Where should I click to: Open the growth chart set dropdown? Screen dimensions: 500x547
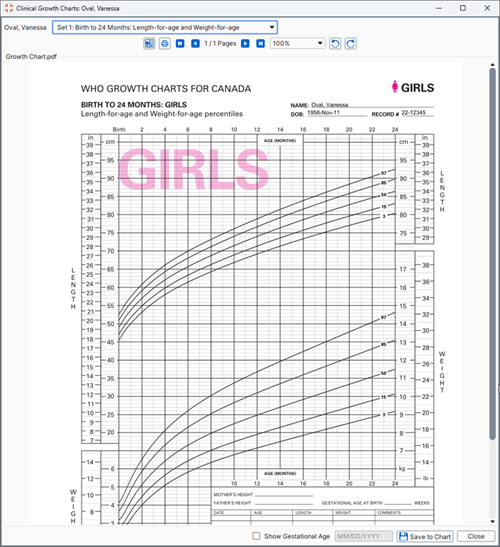(x=165, y=27)
